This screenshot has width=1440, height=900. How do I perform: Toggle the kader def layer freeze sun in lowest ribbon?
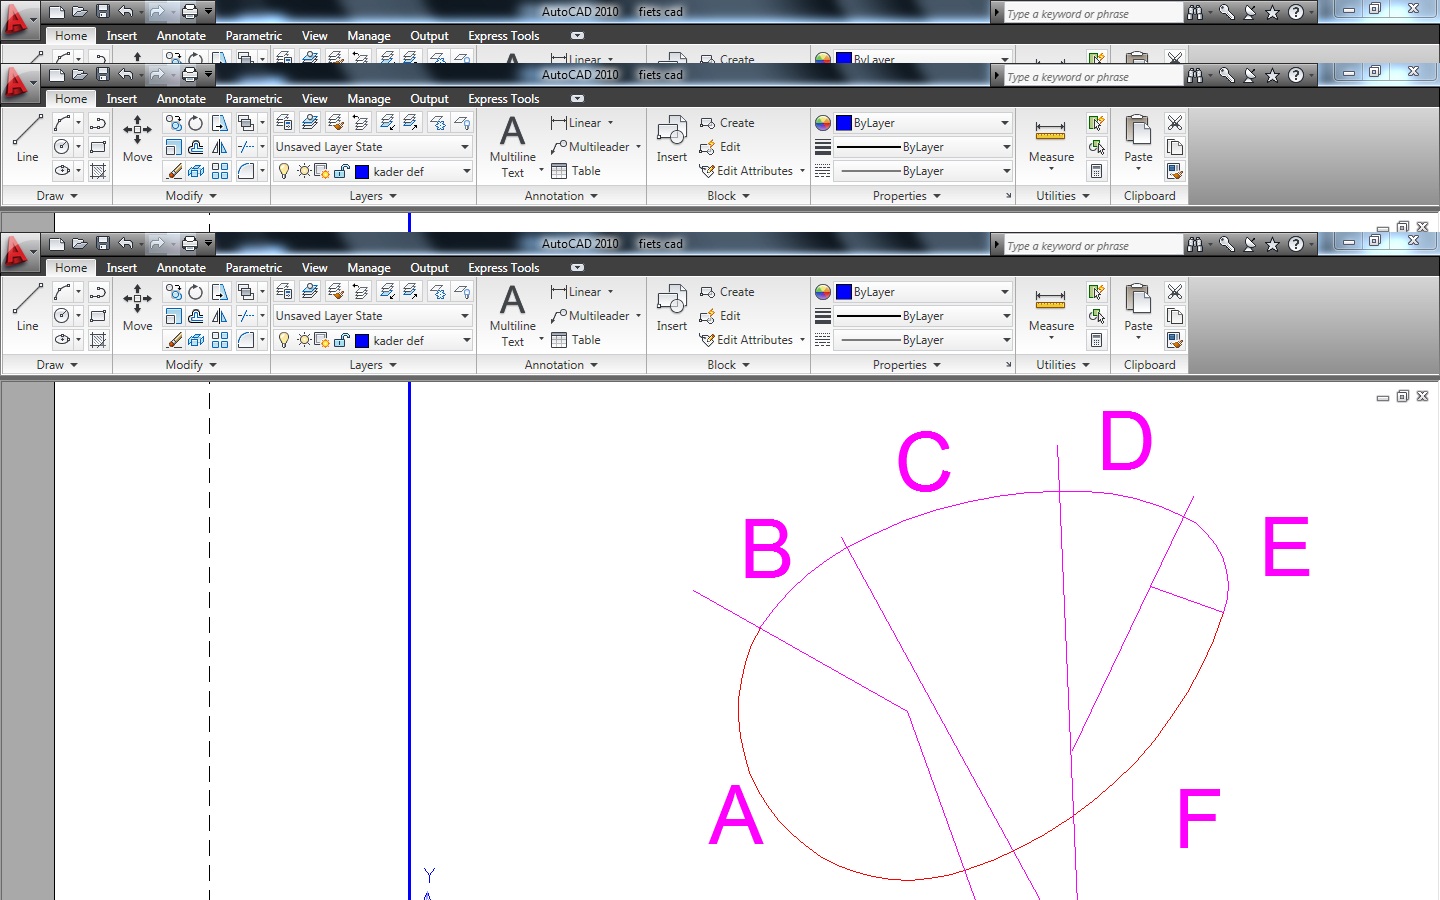(x=304, y=340)
